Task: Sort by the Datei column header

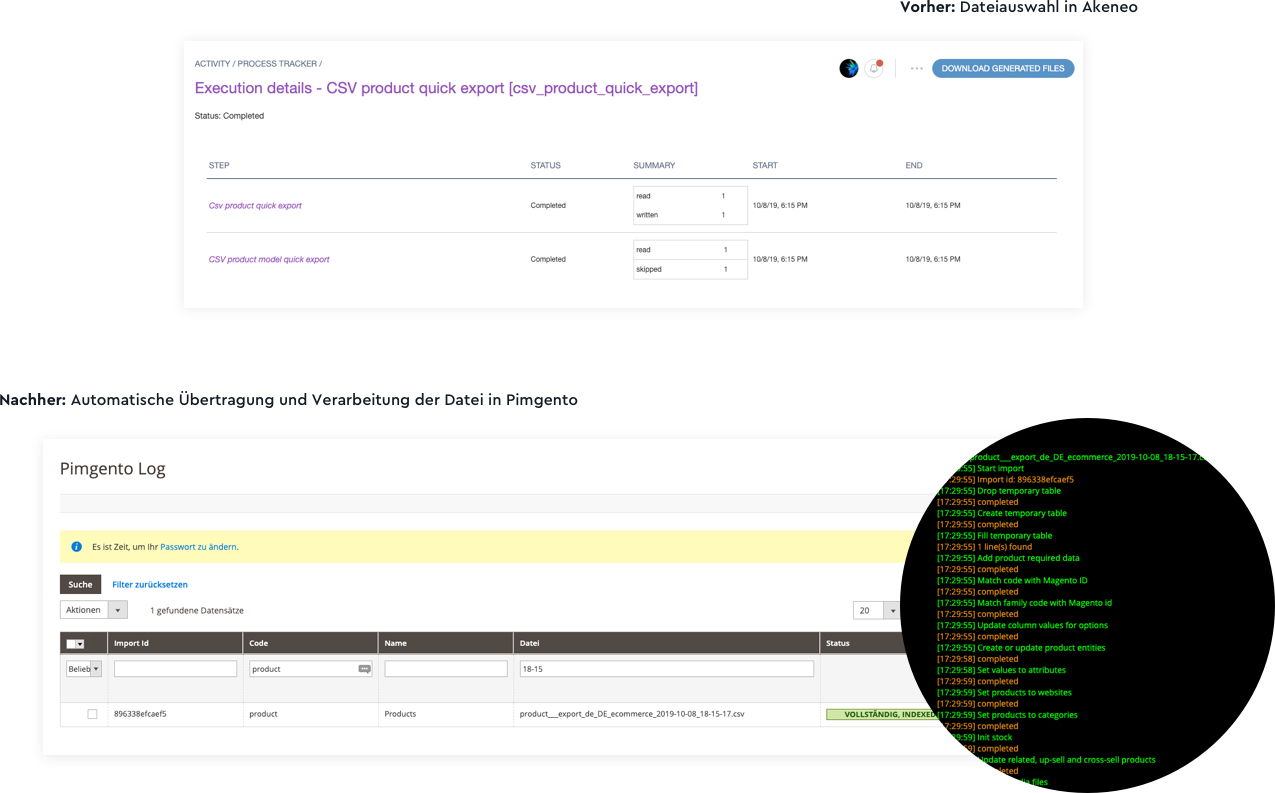Action: tap(667, 643)
